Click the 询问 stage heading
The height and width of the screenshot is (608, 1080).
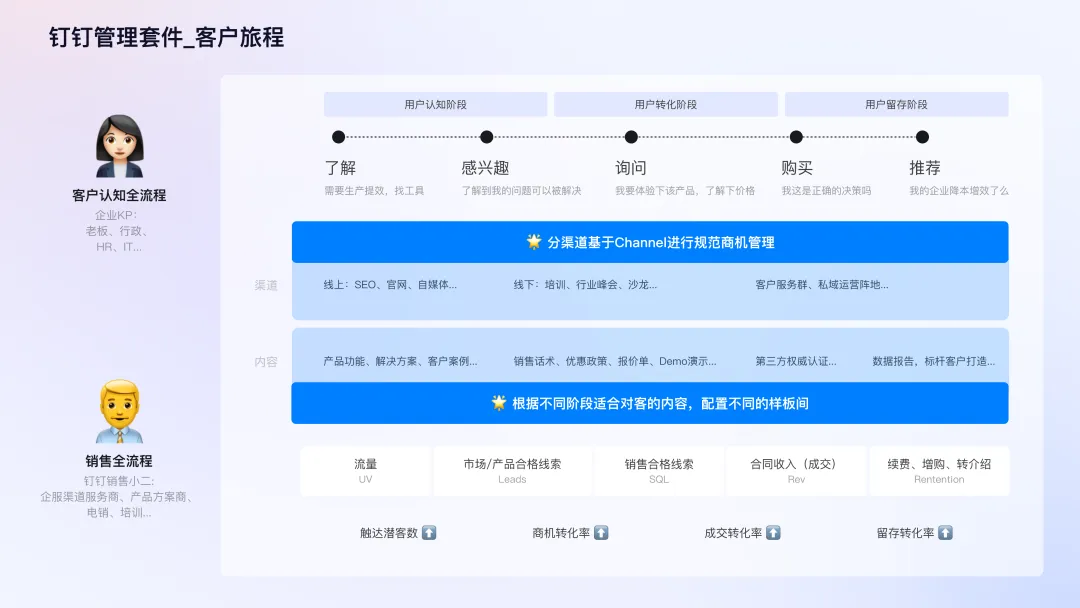pos(631,168)
